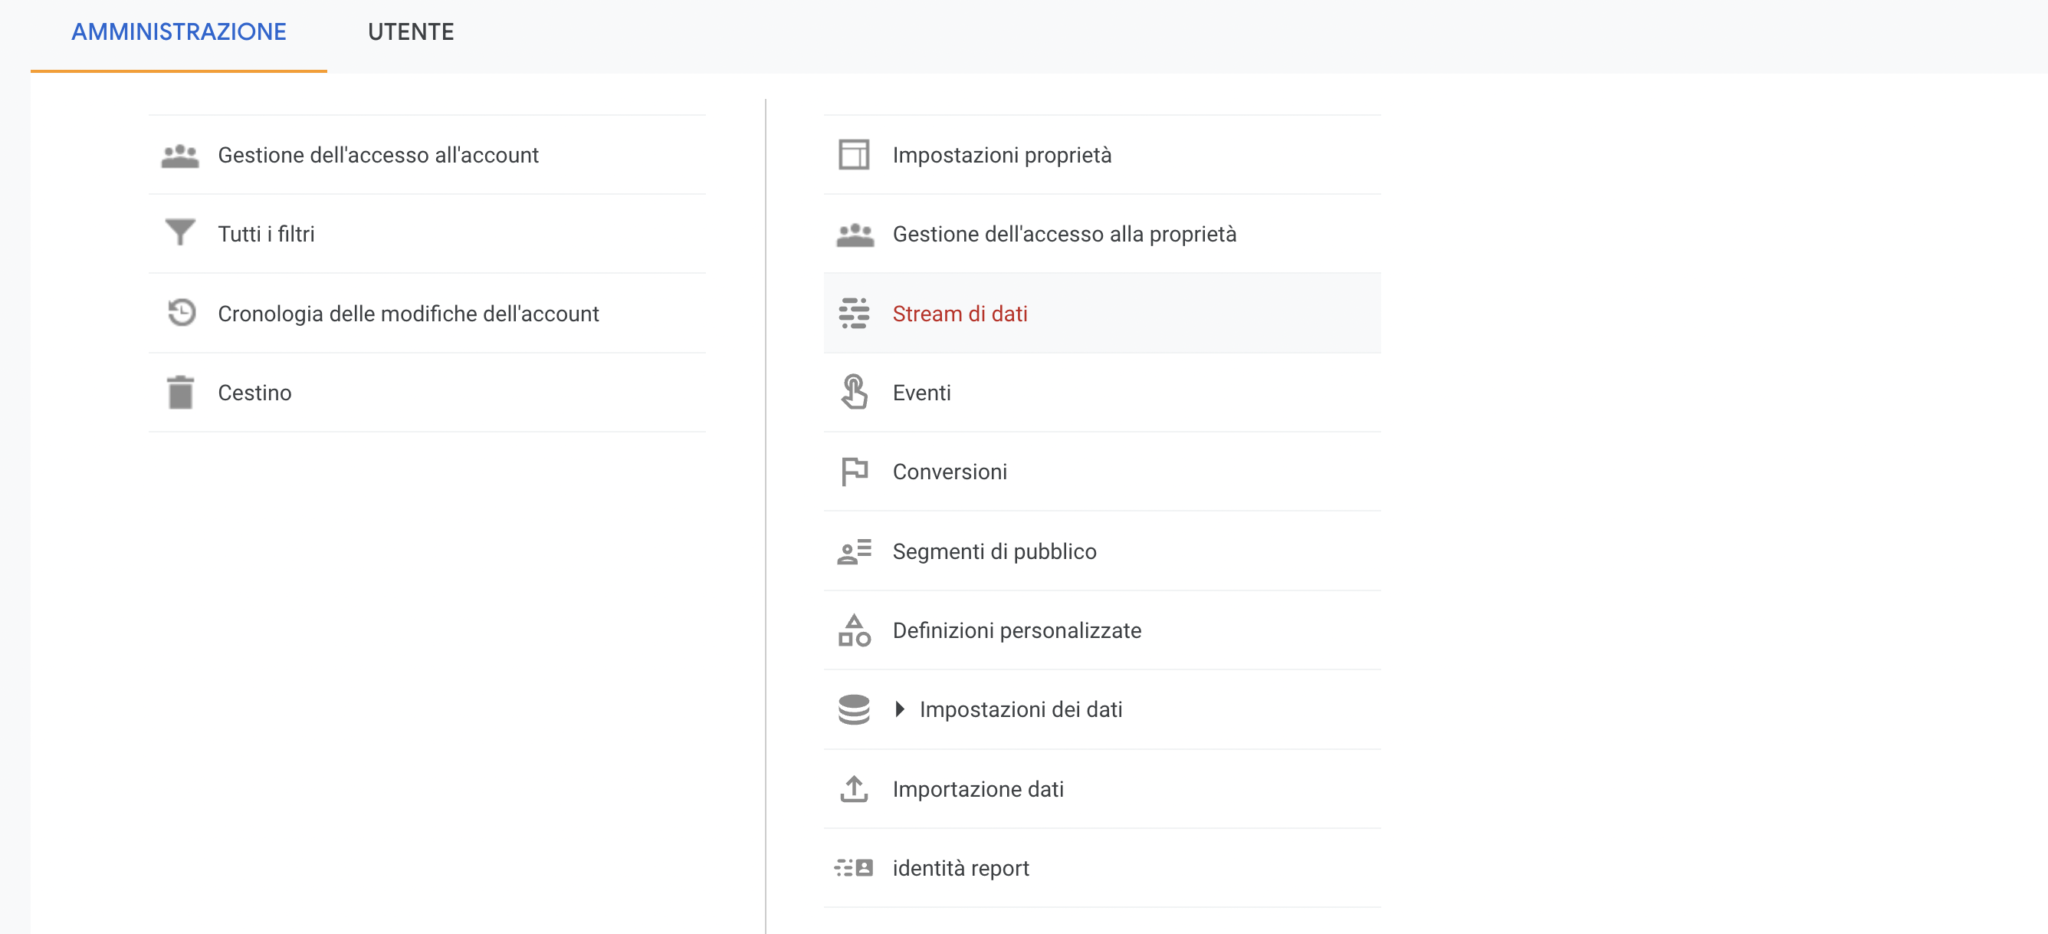The height and width of the screenshot is (934, 2048).
Task: Click the Eventi touch hand icon
Action: pos(854,392)
